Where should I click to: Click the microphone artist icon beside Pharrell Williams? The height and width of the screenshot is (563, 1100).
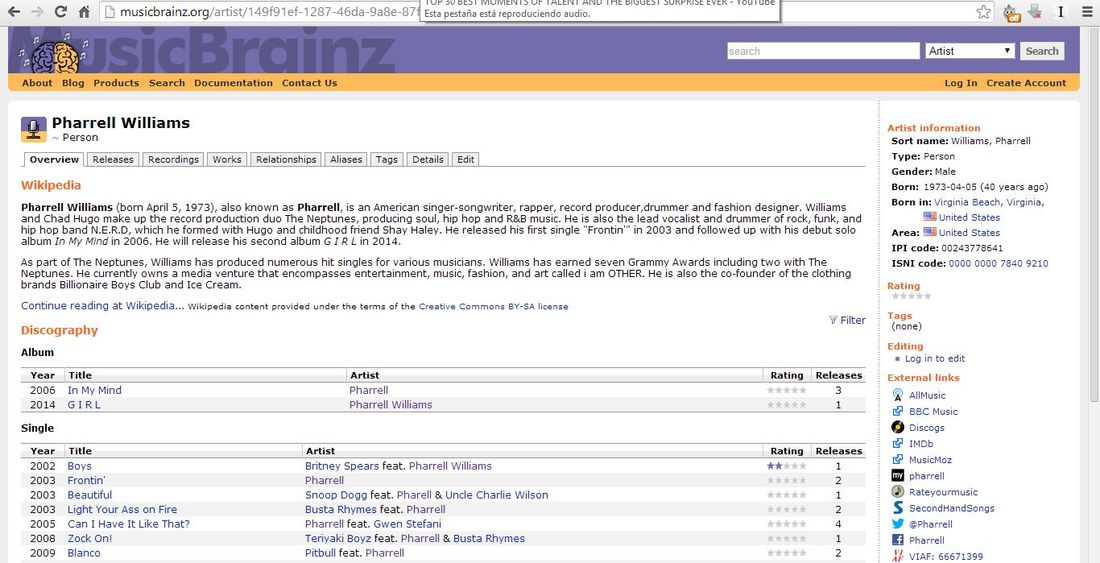point(34,129)
